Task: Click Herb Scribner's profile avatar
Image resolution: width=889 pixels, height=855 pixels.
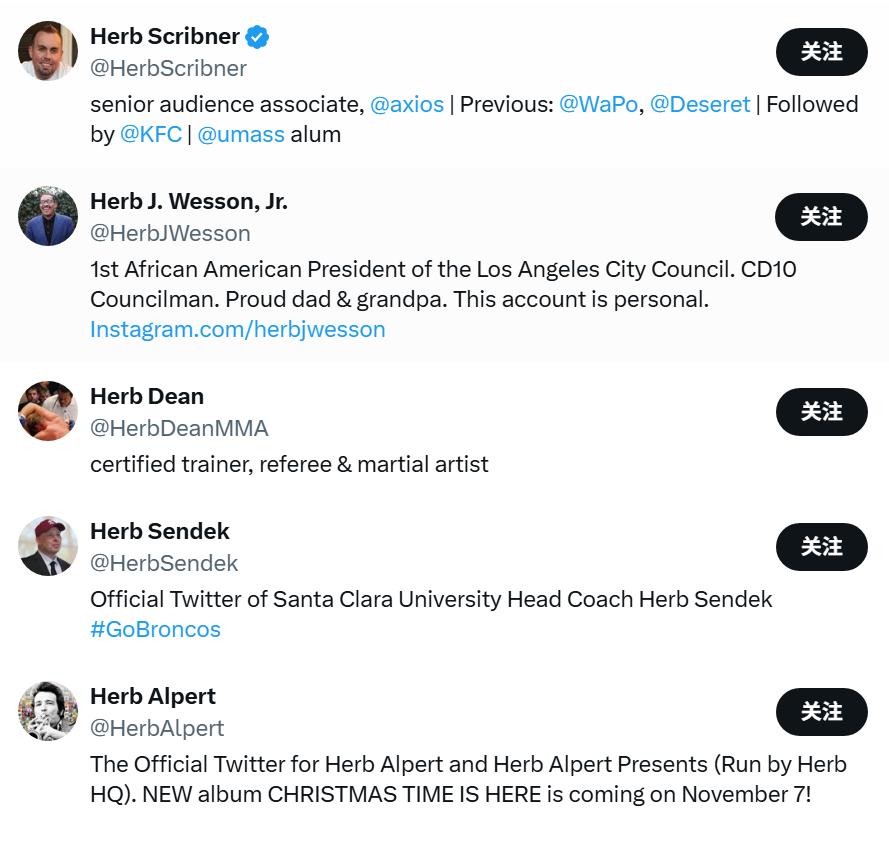Action: [x=48, y=51]
